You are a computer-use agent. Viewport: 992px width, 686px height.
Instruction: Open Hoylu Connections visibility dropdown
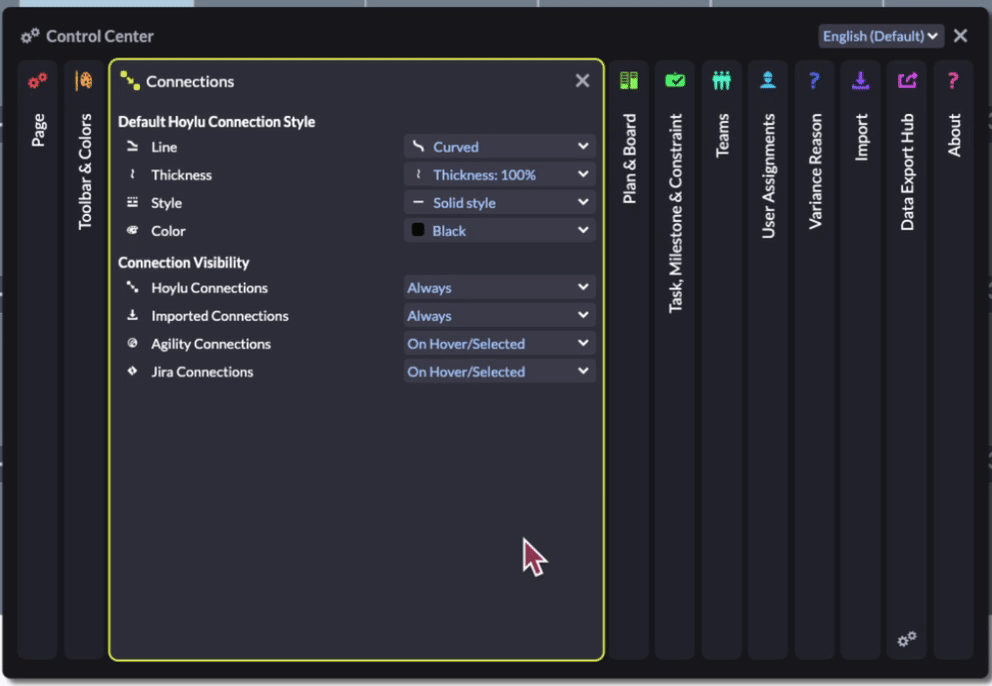click(499, 287)
